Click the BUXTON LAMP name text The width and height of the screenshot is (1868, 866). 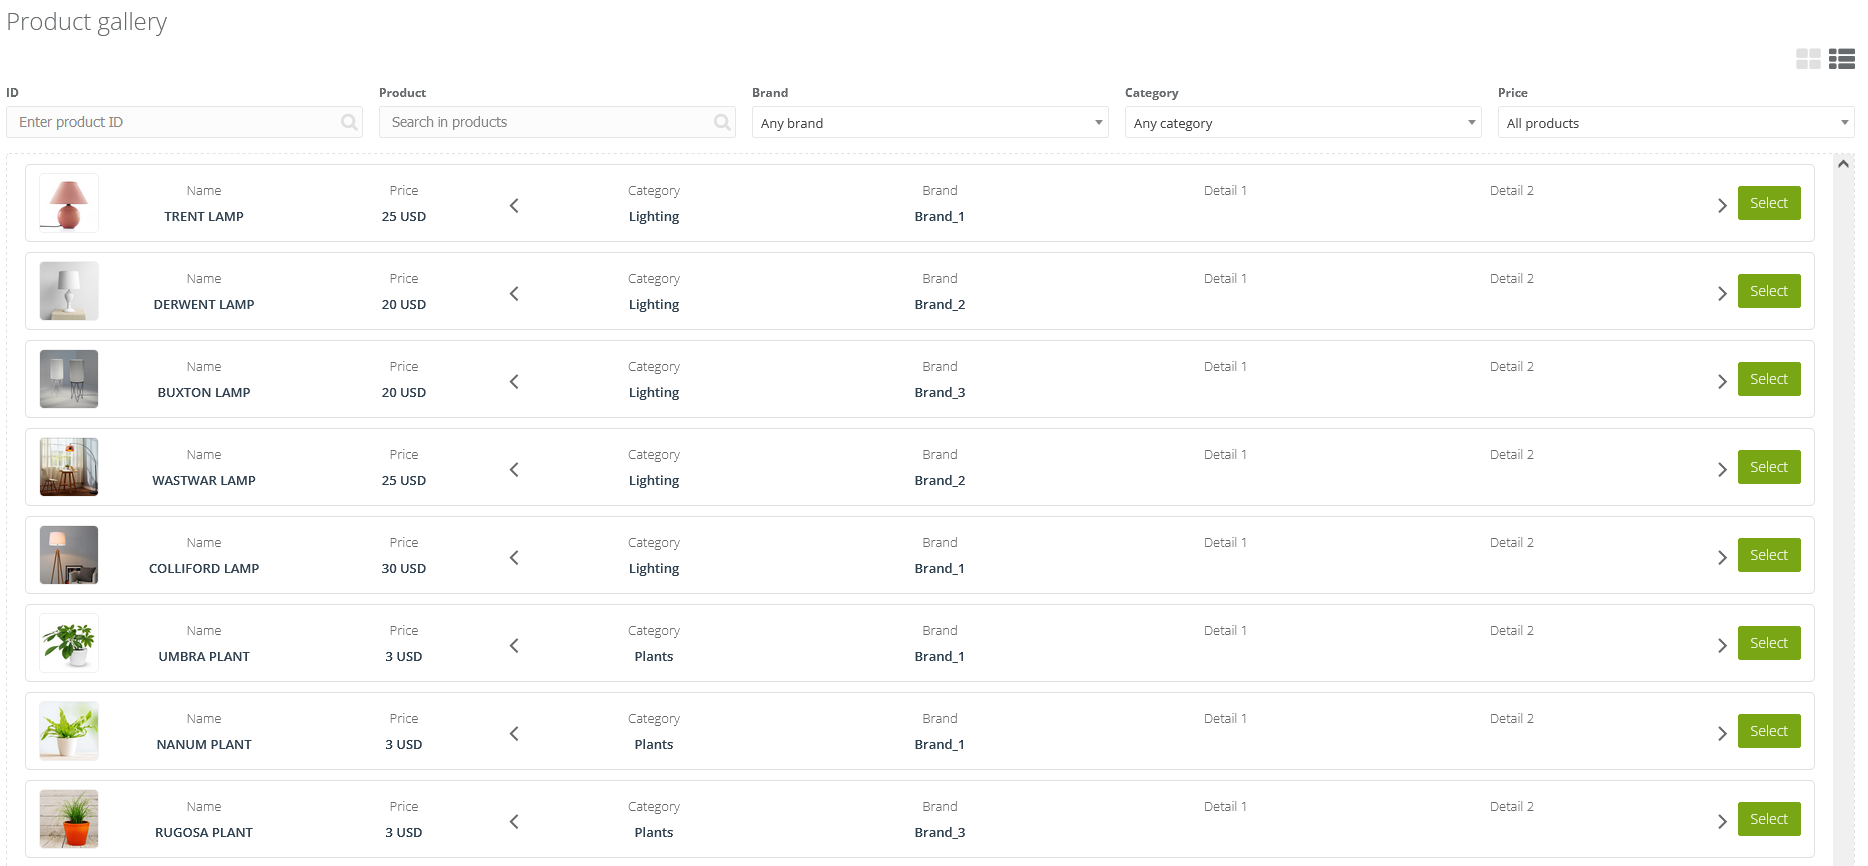204,392
